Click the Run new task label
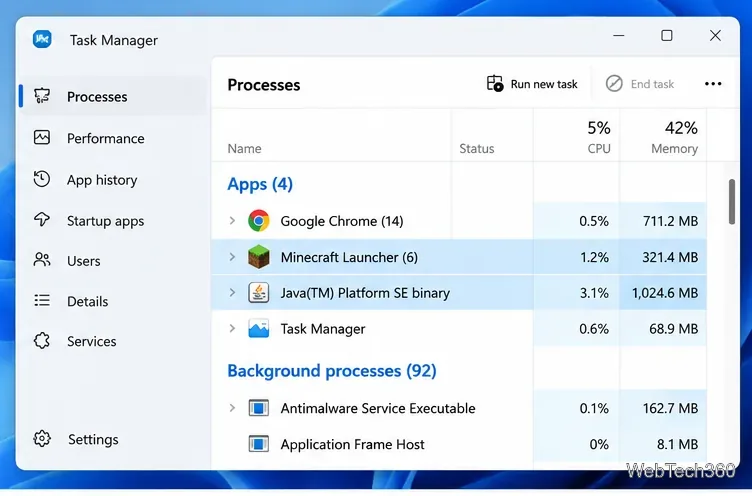 [544, 84]
